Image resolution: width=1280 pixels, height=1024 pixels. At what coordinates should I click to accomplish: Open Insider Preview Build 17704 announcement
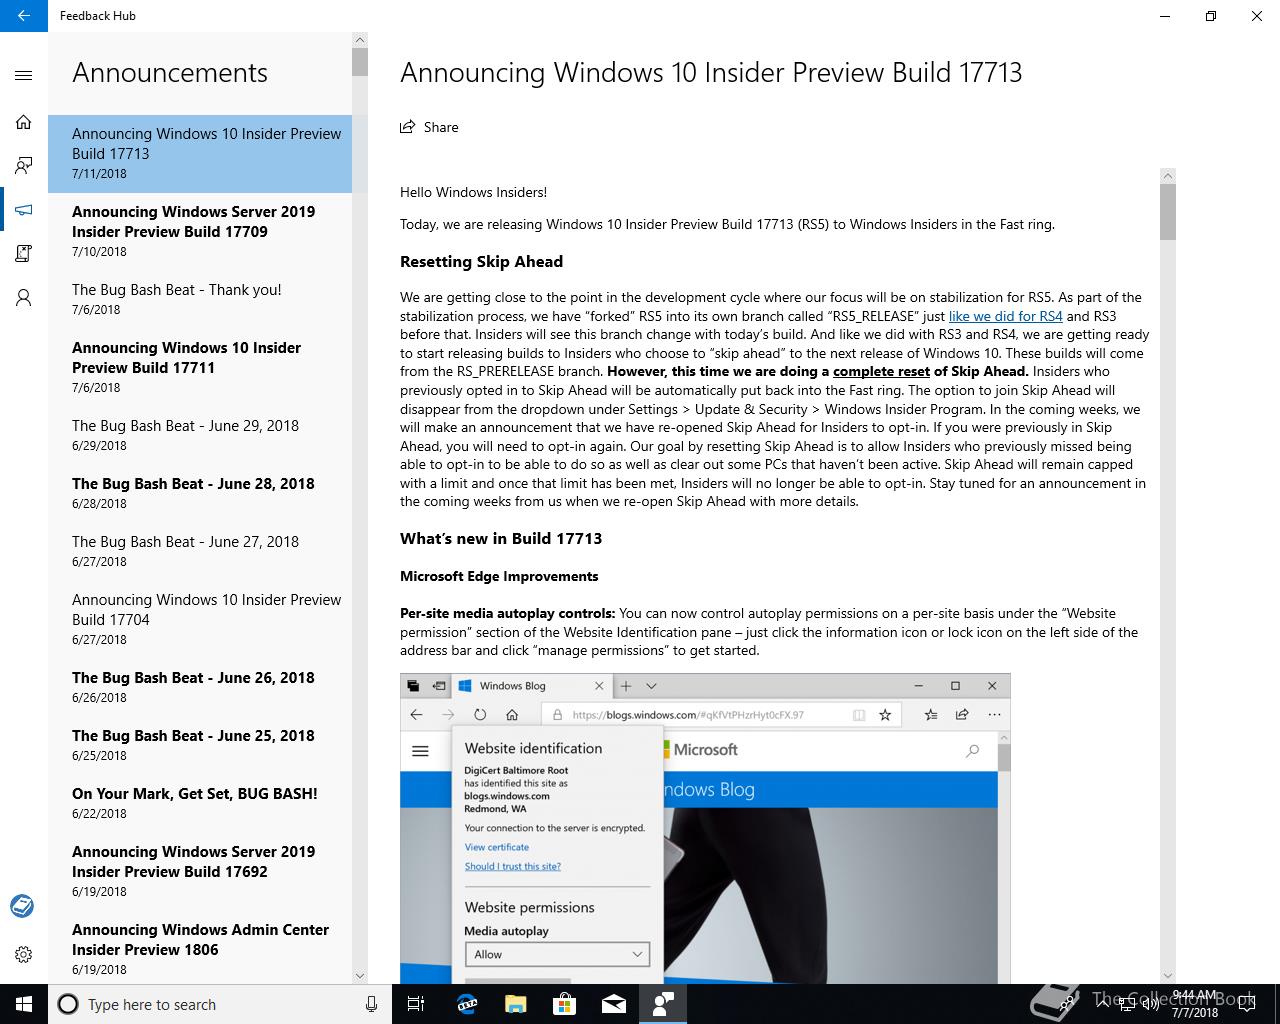(200, 619)
